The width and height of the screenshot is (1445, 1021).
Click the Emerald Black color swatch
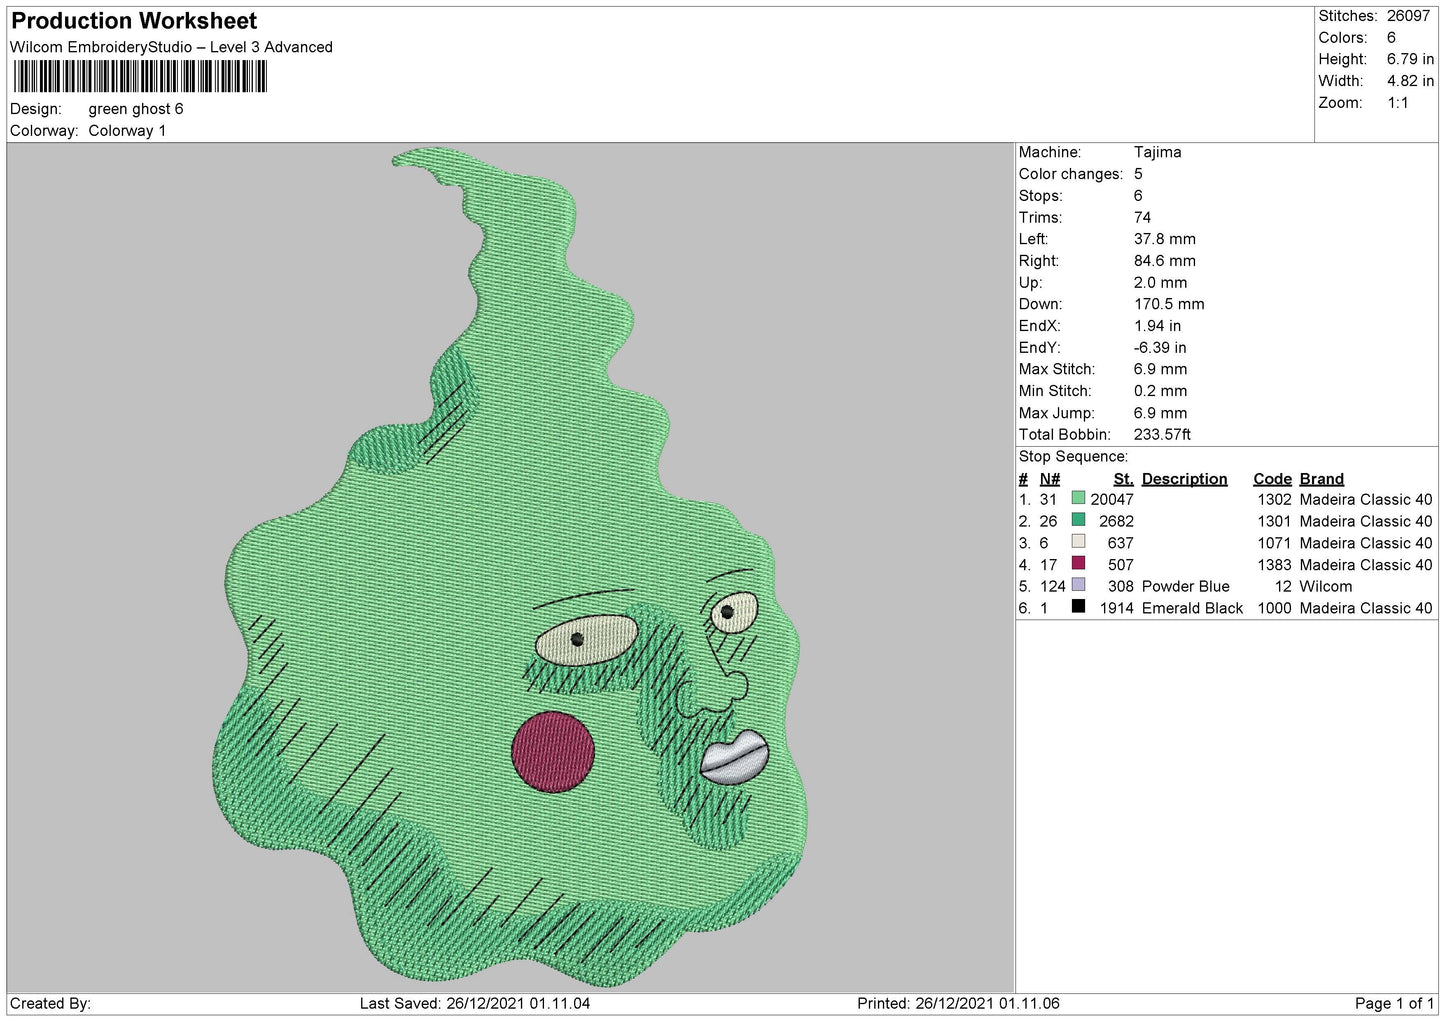pyautogui.click(x=1078, y=607)
